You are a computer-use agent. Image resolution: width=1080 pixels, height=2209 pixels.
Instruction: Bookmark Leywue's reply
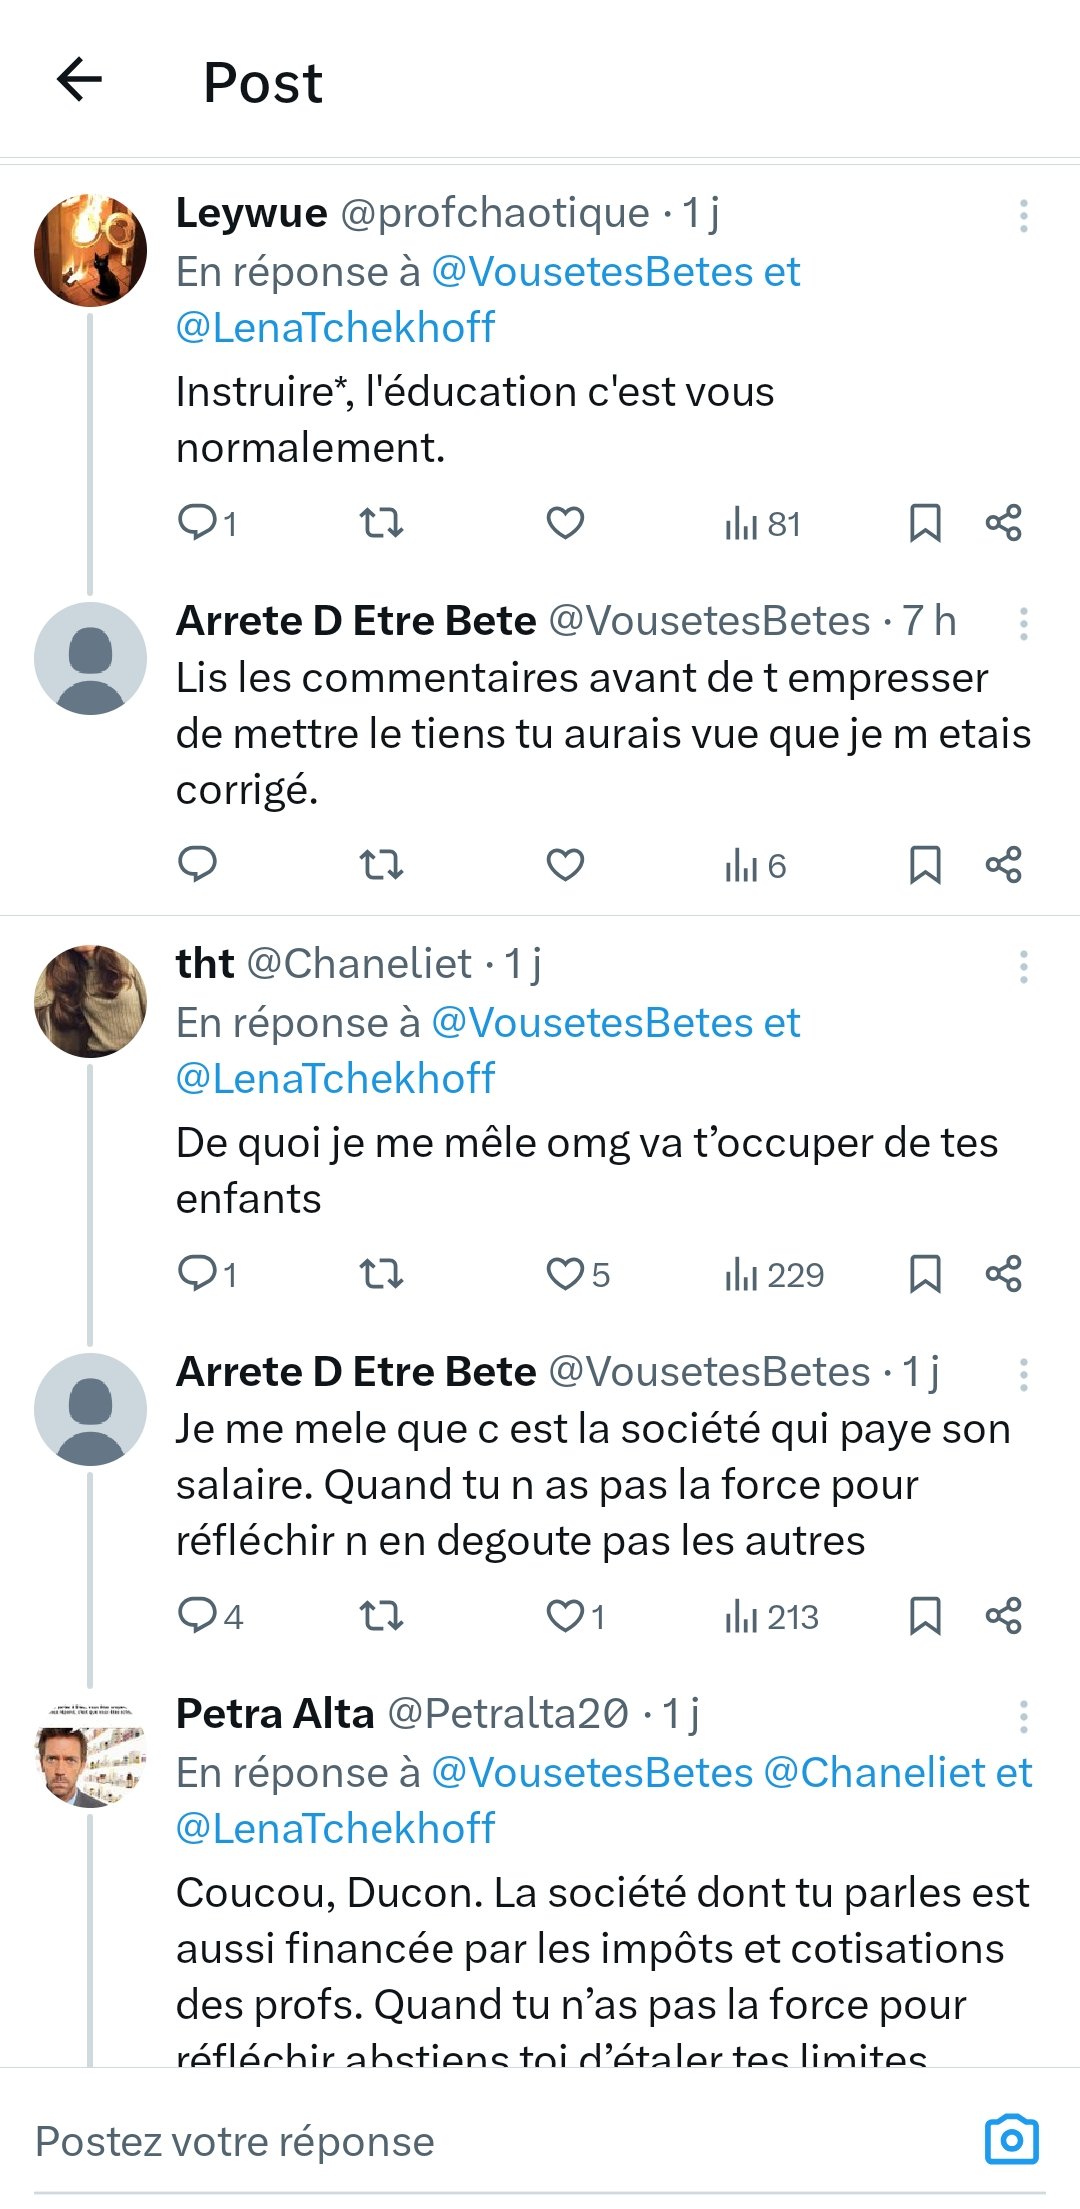click(924, 523)
